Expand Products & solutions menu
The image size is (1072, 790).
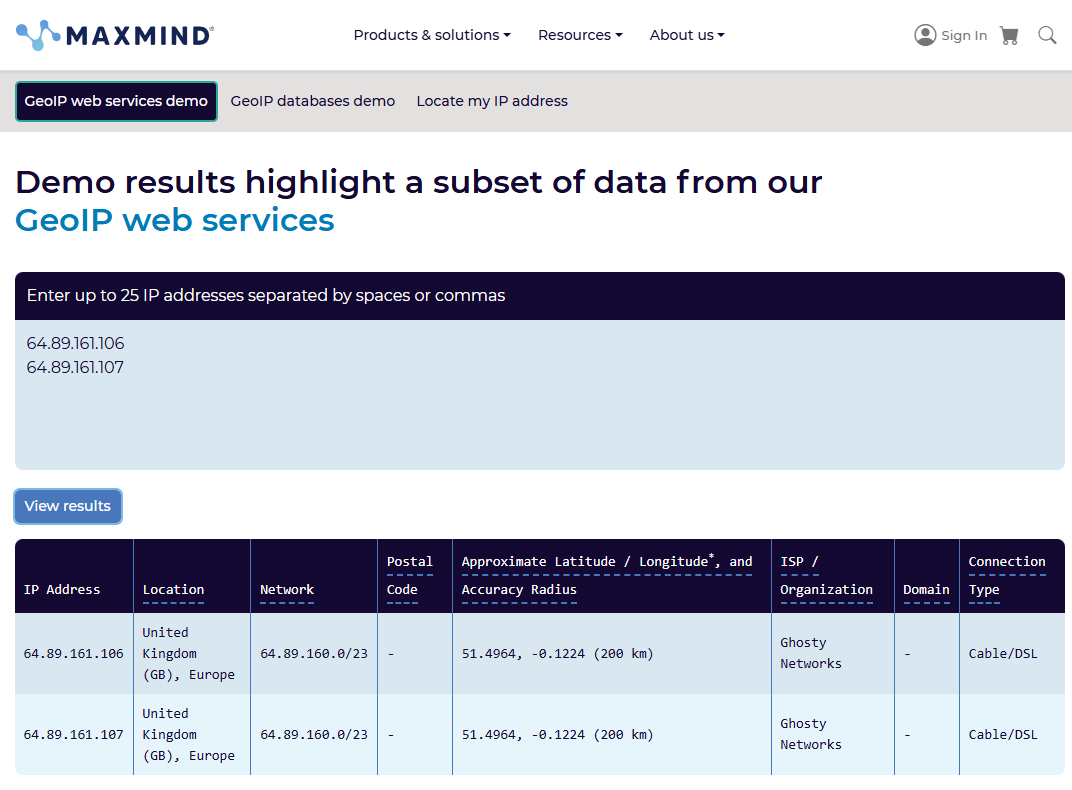coord(432,35)
